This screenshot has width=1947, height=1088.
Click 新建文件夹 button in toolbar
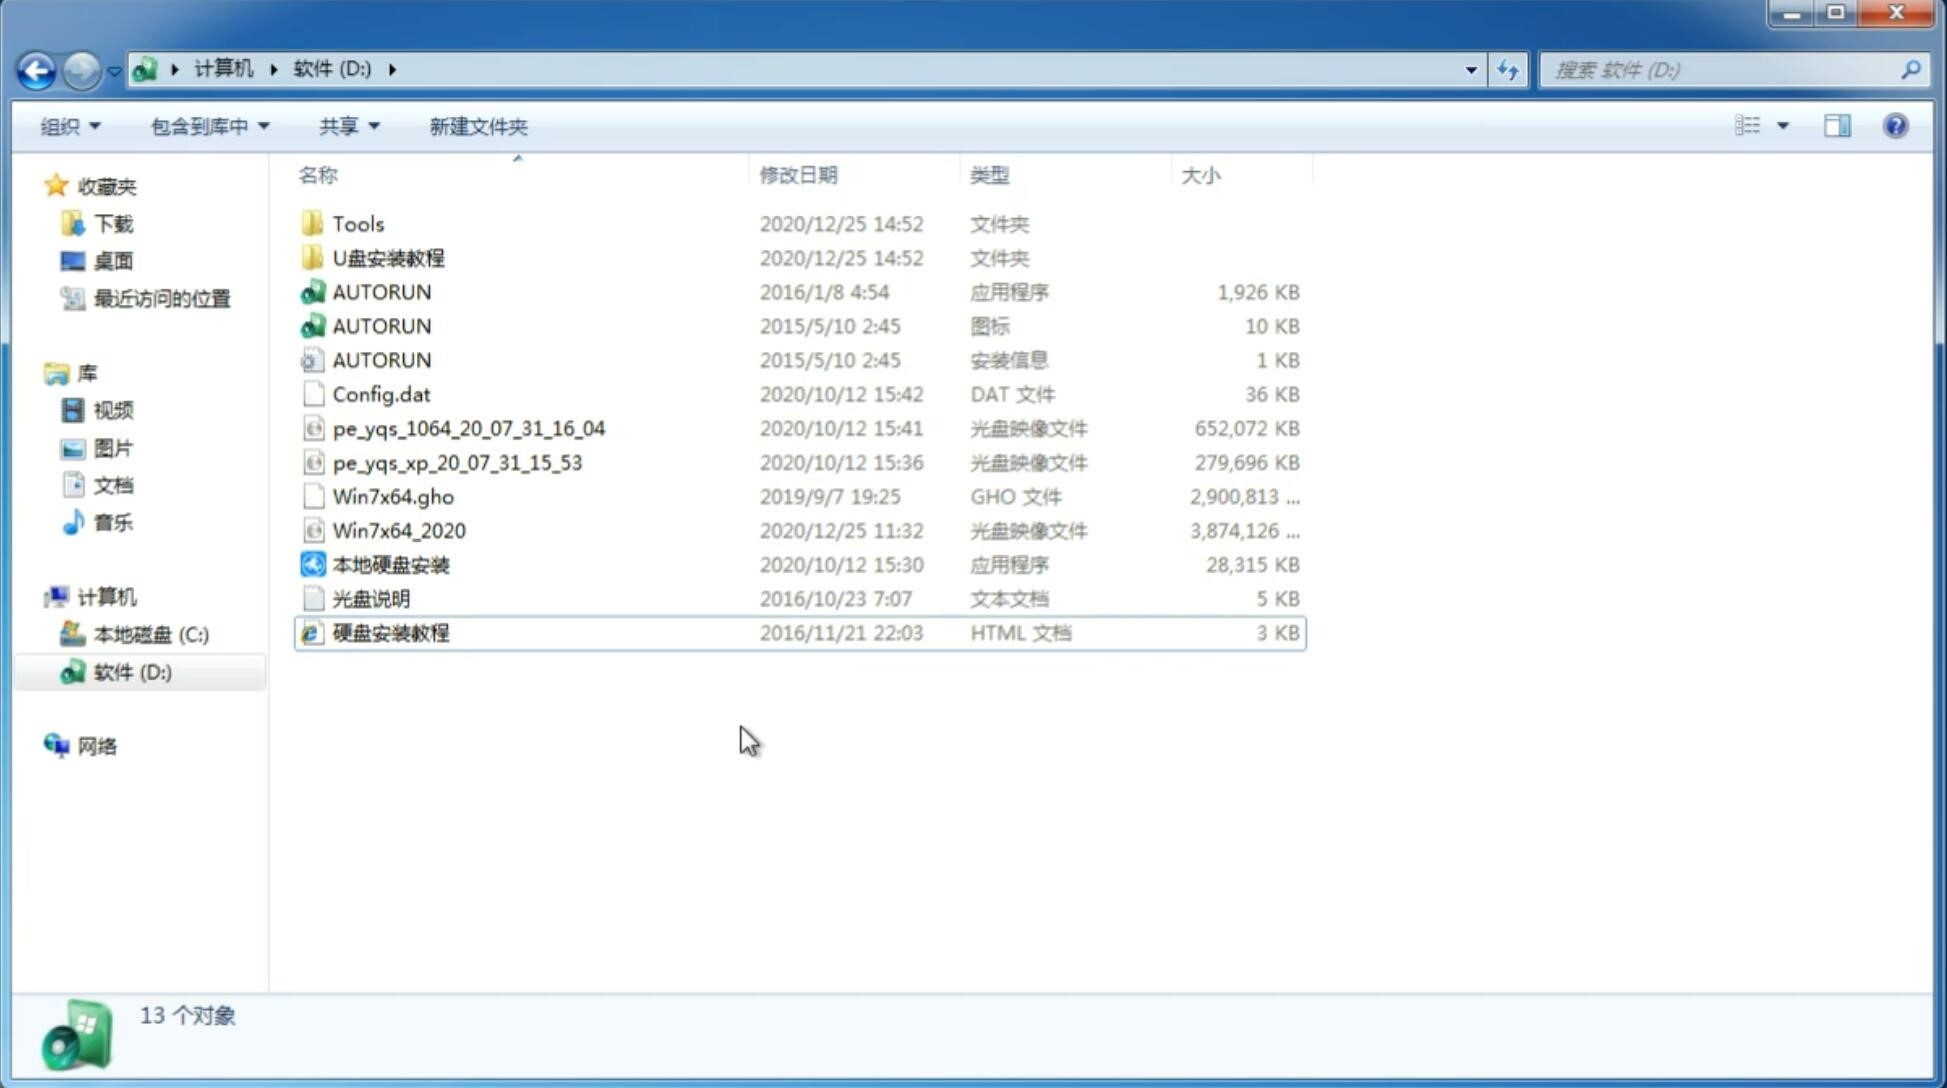click(477, 126)
